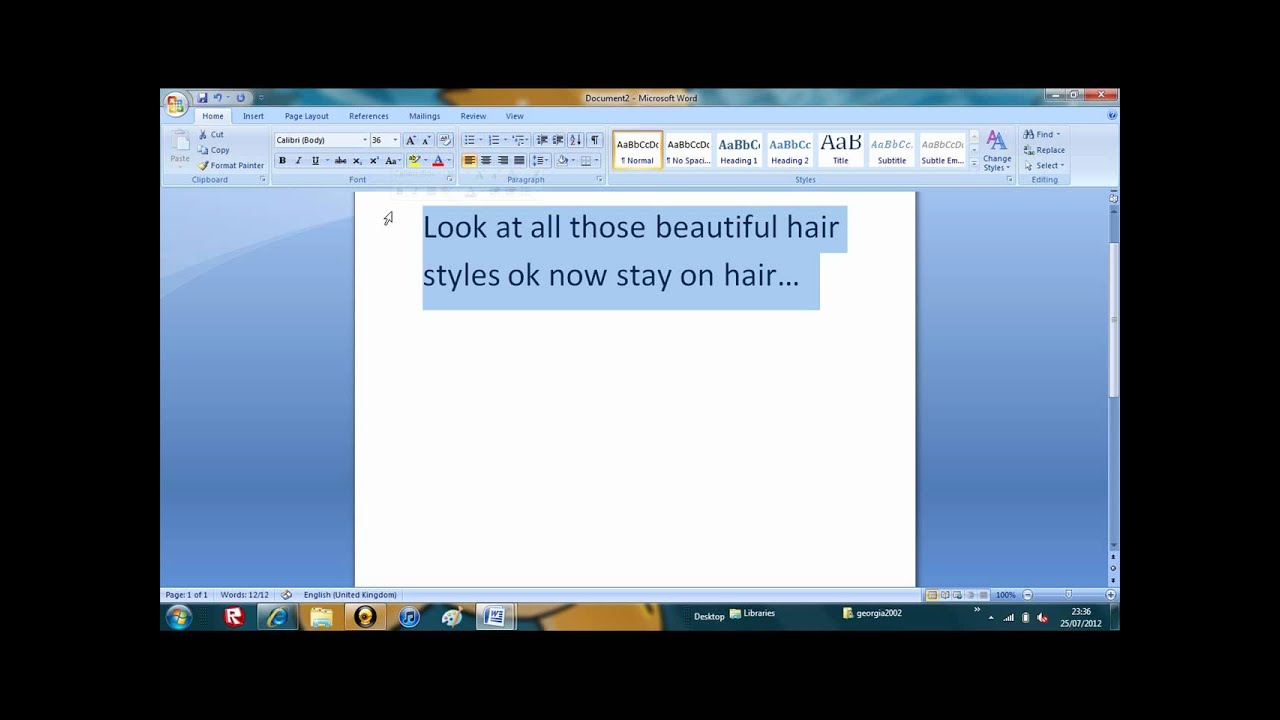Open the Office Button menu
1280x720 pixels.
click(x=175, y=103)
